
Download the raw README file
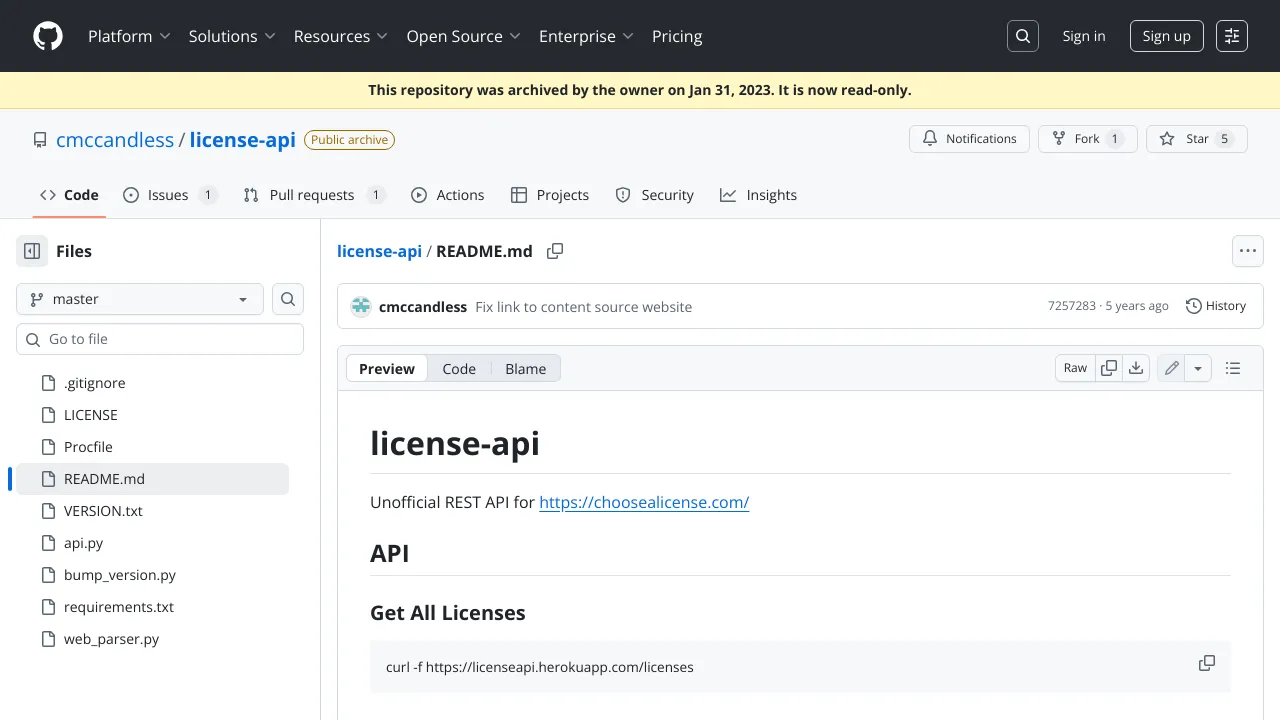(1136, 368)
